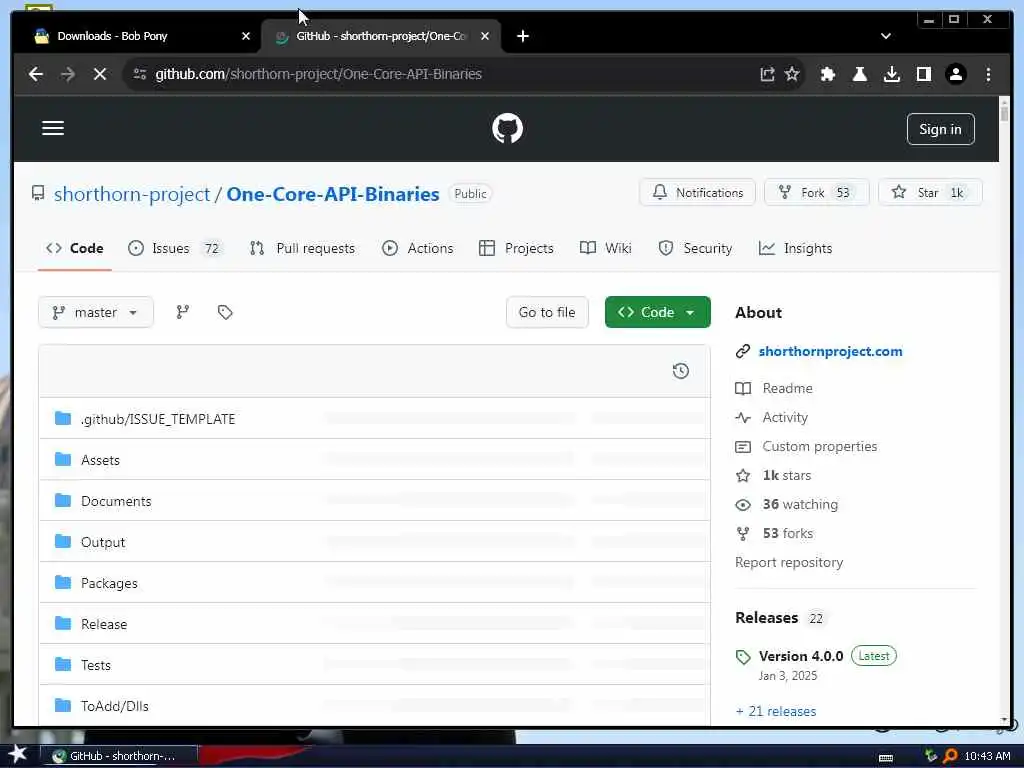Open the Version 4.0.0 release
The image size is (1024, 768).
pyautogui.click(x=801, y=656)
